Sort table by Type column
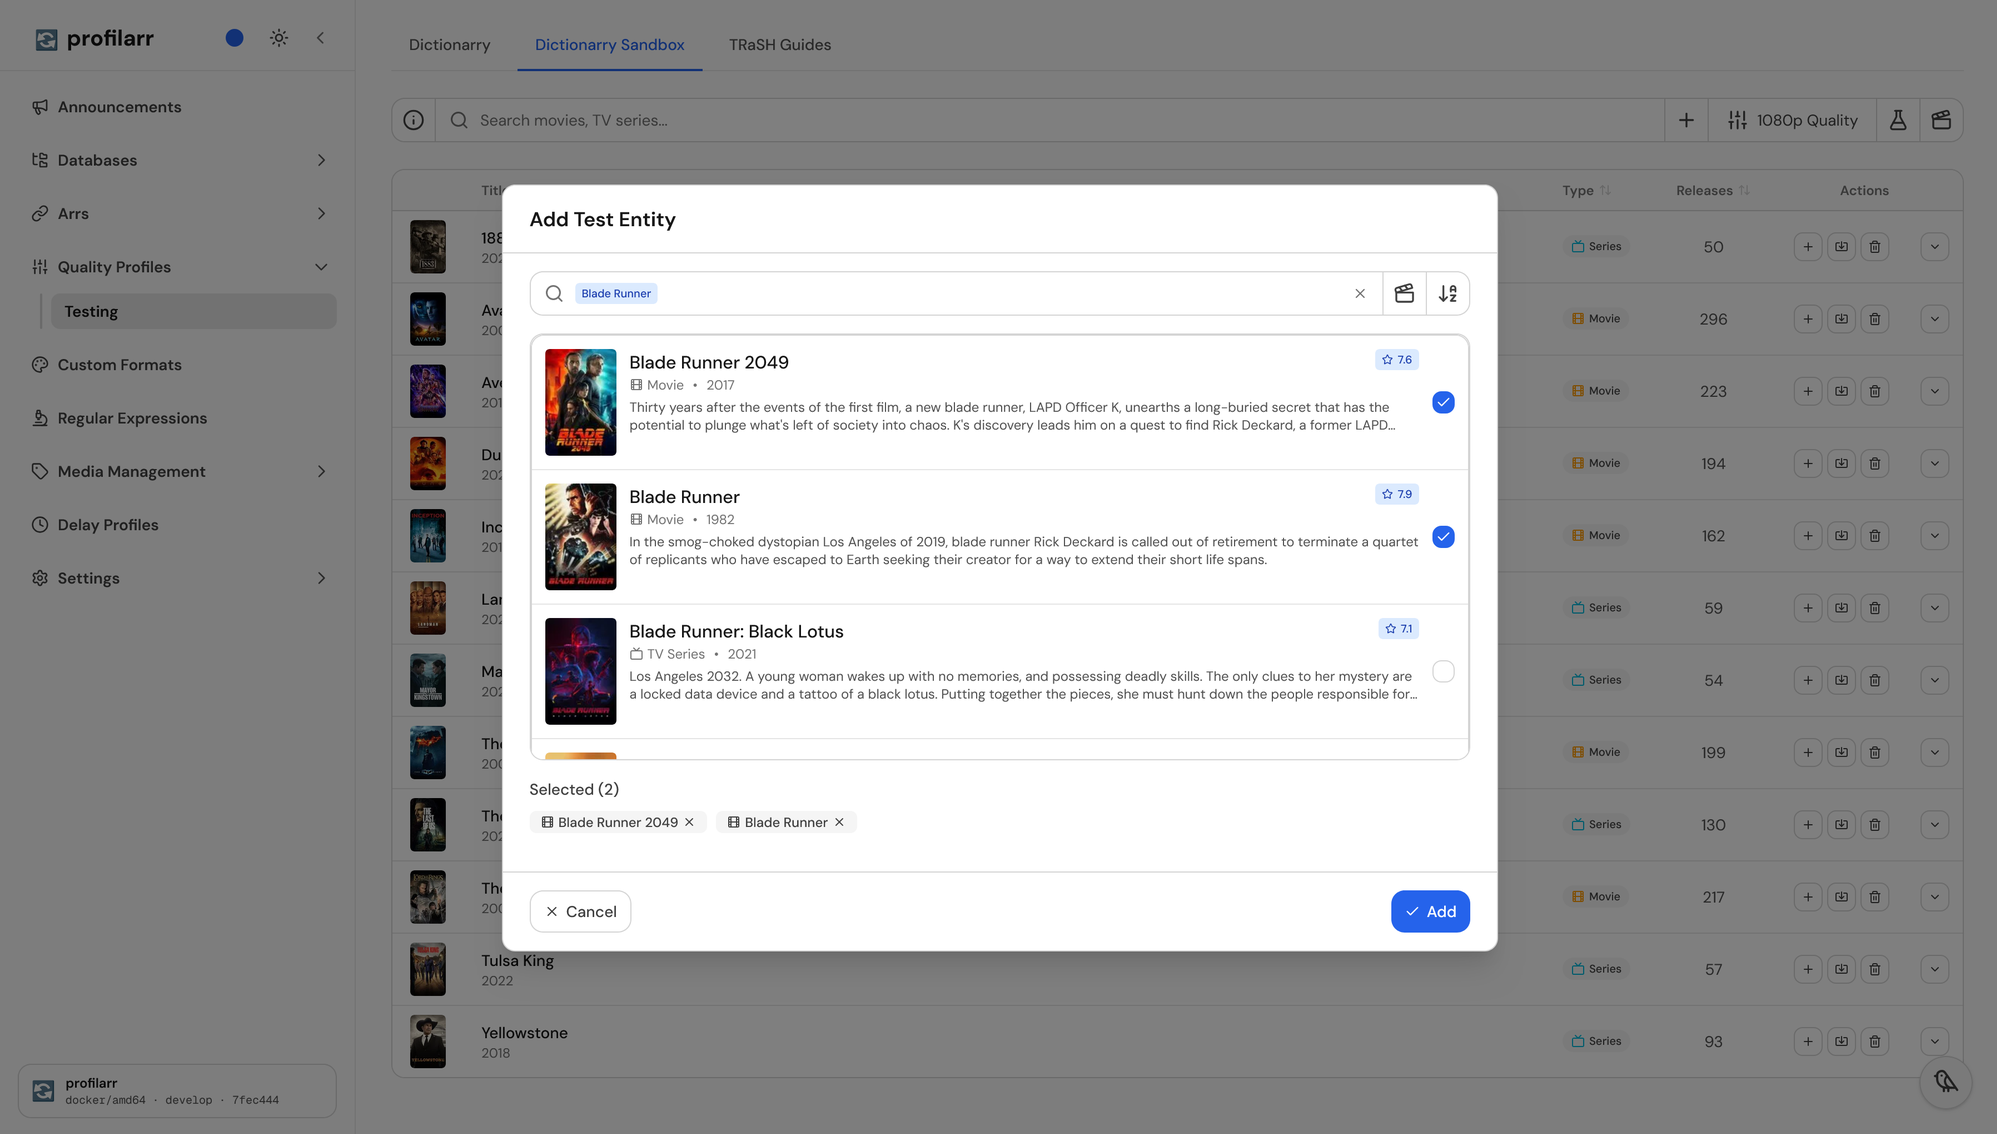Screen dimensions: 1997x1134 [x=1586, y=191]
